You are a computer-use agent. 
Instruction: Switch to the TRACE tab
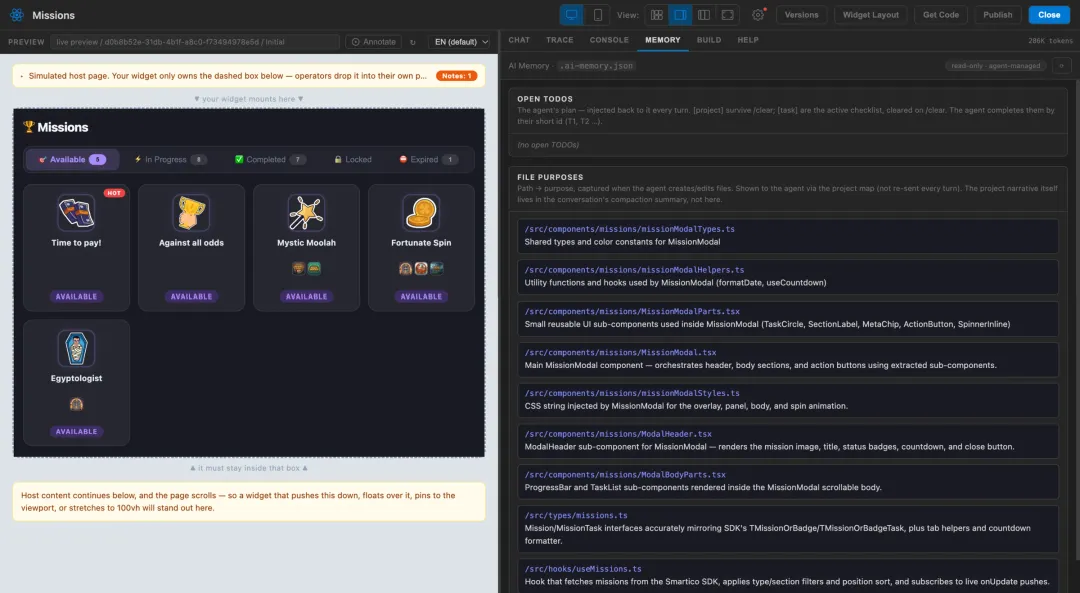pyautogui.click(x=559, y=40)
